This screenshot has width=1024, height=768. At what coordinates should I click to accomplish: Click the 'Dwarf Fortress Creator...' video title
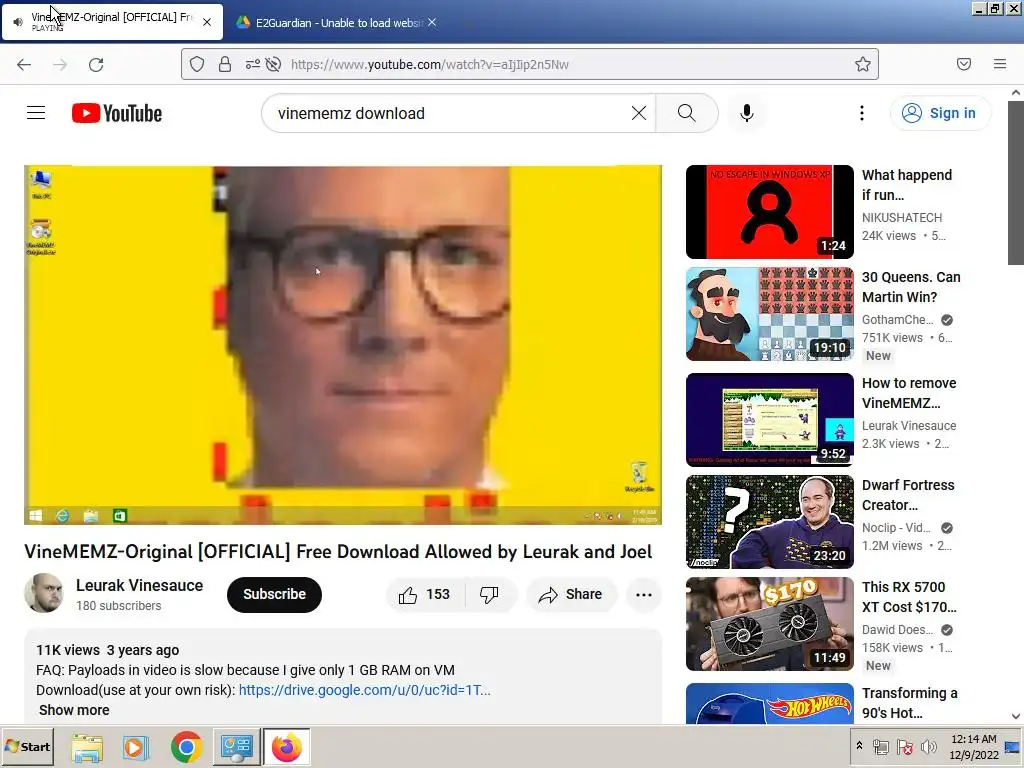(x=908, y=495)
